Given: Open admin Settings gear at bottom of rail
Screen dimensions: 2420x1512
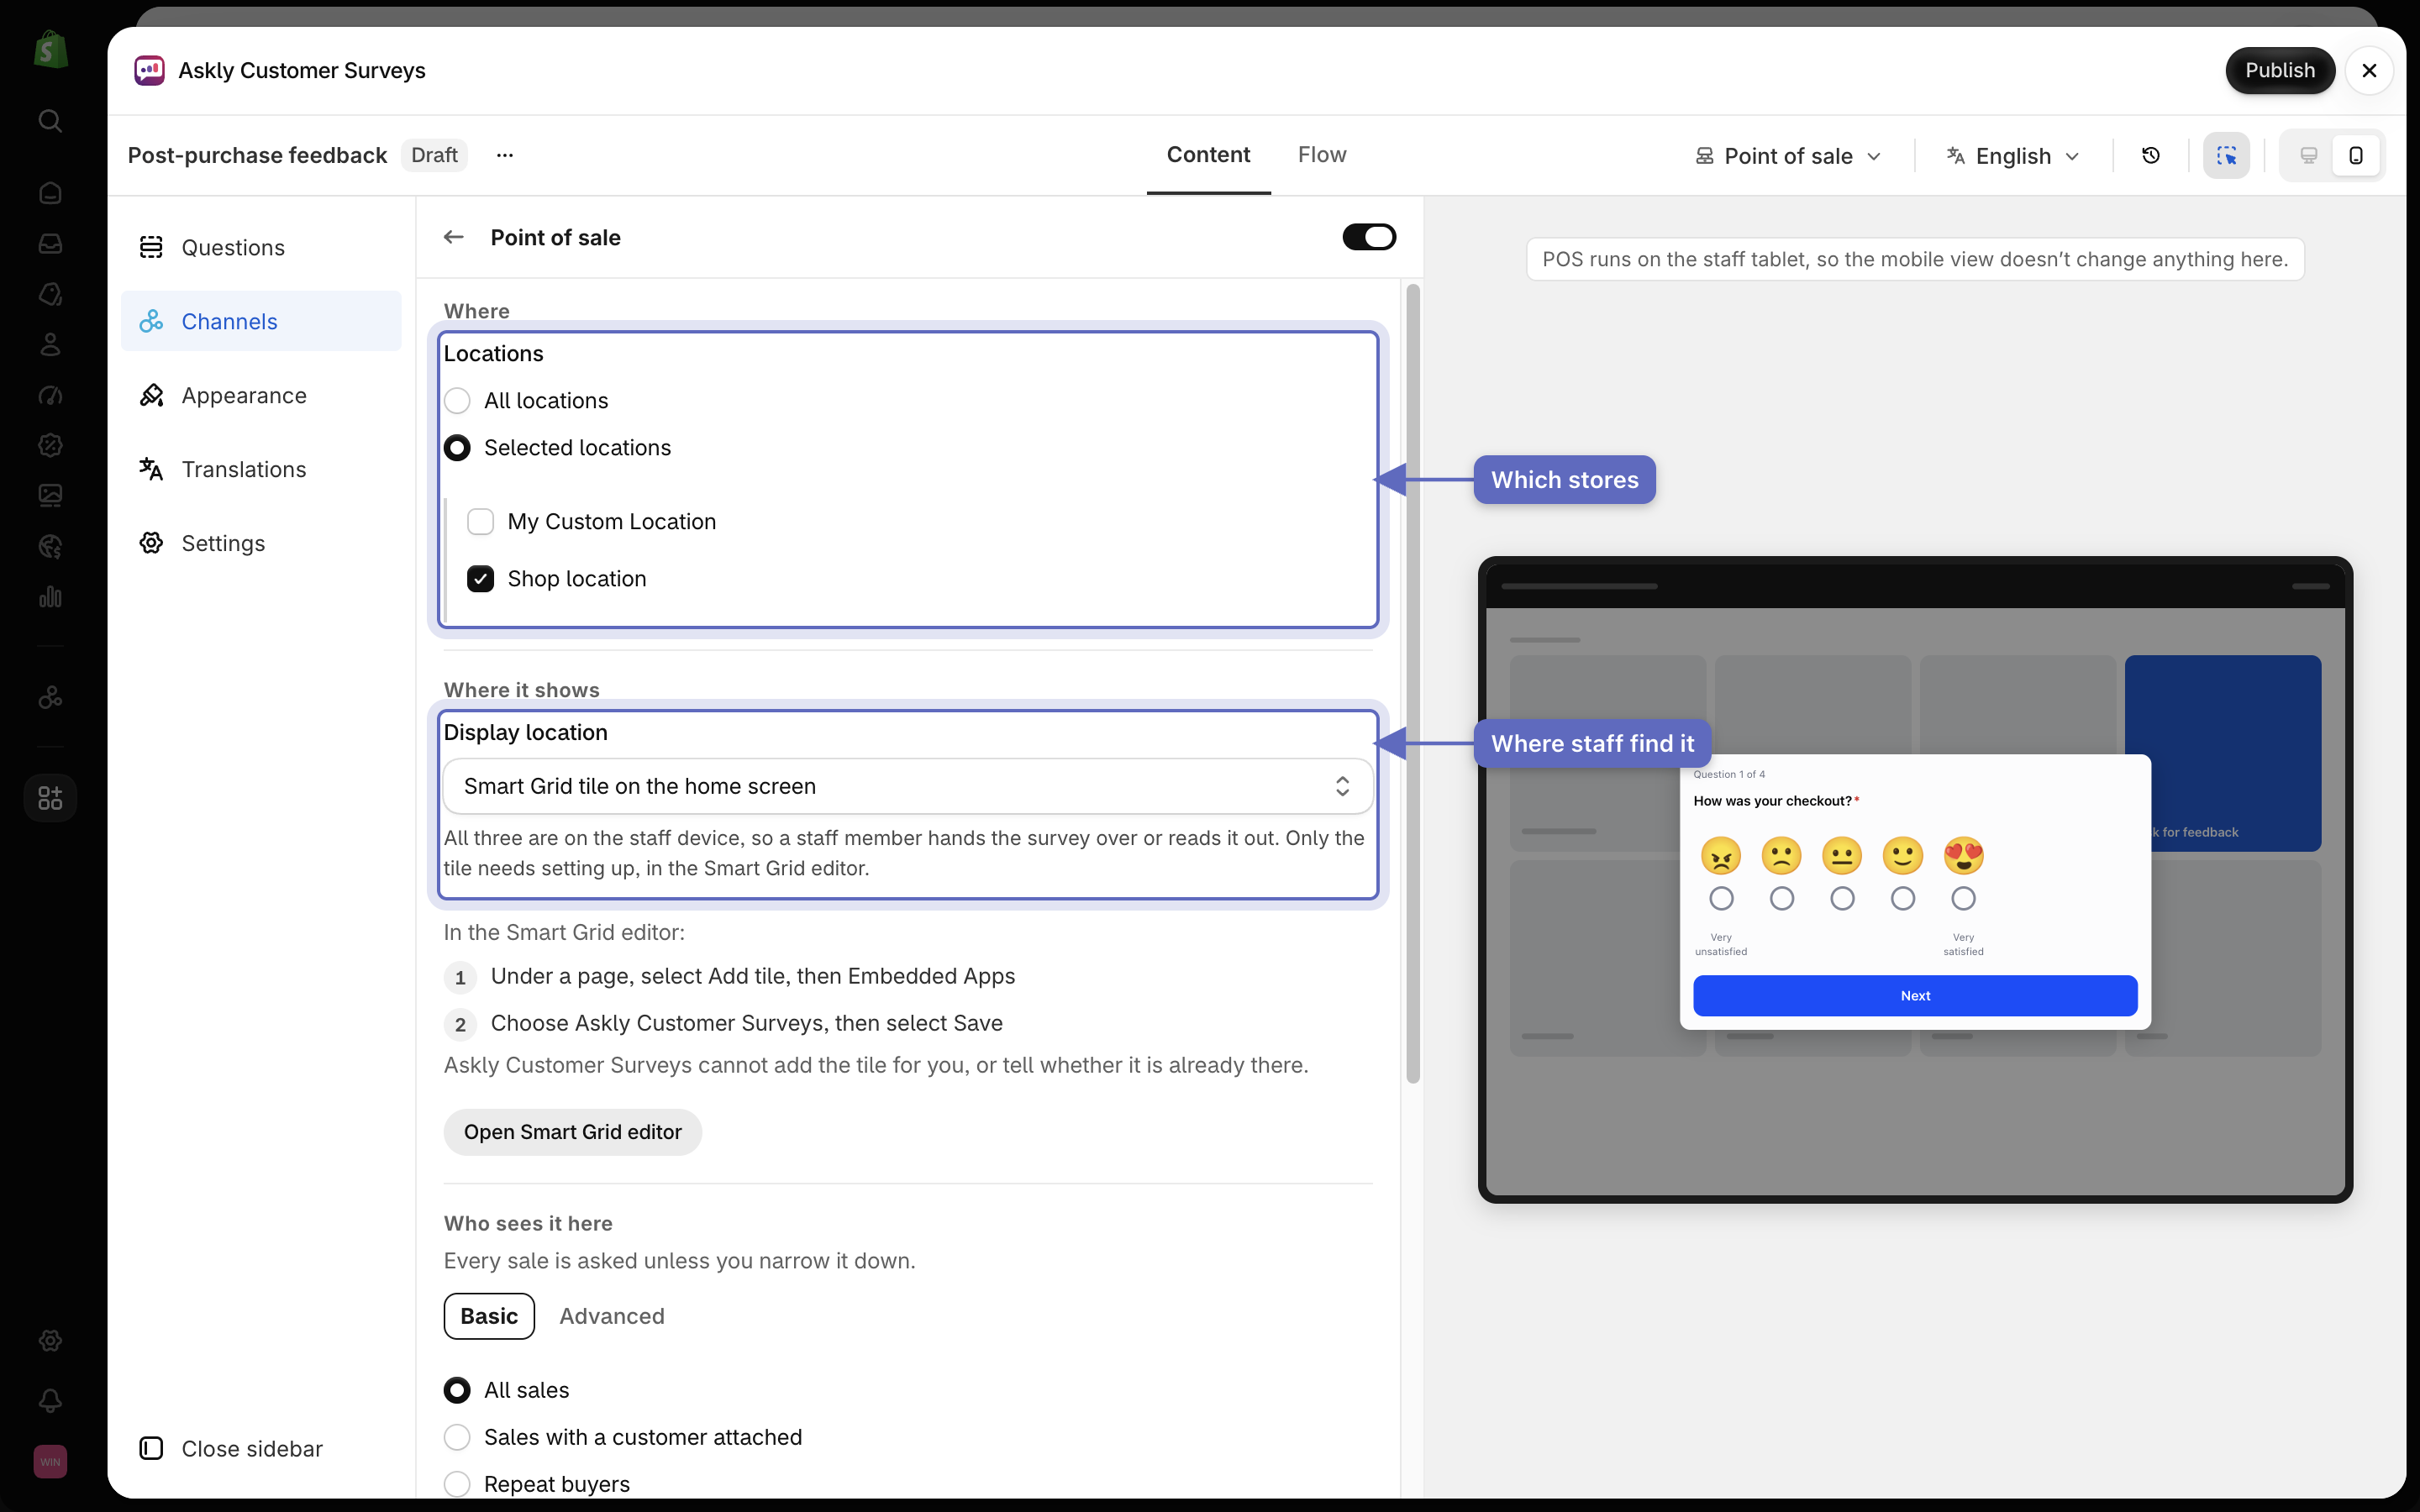Looking at the screenshot, I should tap(50, 1341).
